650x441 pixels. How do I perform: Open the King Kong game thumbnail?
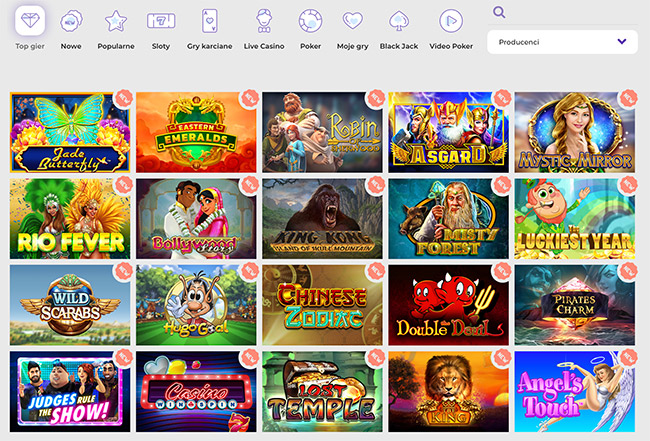[x=322, y=219]
